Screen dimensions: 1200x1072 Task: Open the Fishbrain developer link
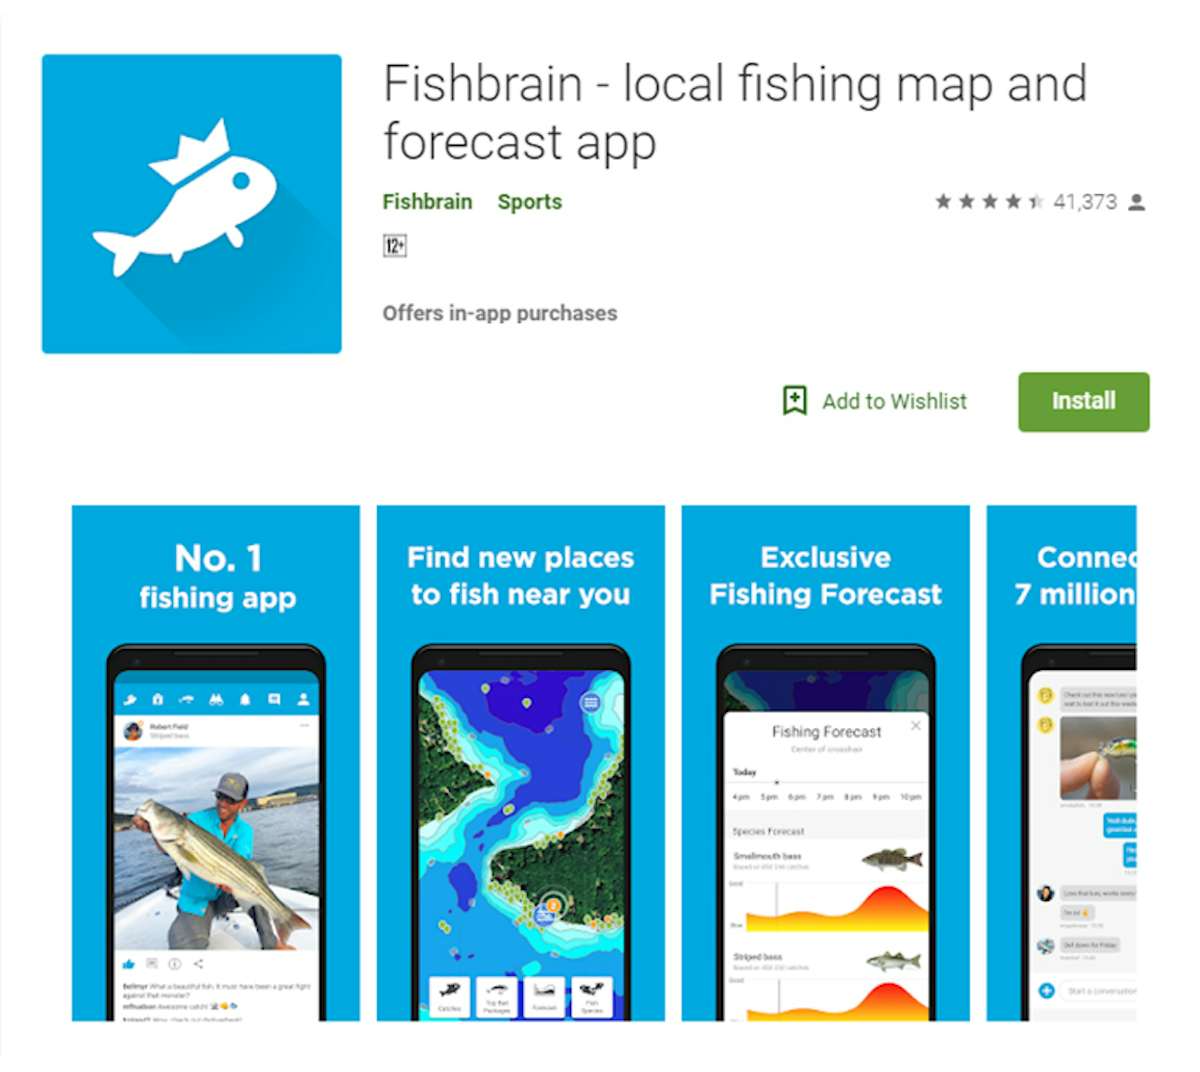[x=427, y=202]
